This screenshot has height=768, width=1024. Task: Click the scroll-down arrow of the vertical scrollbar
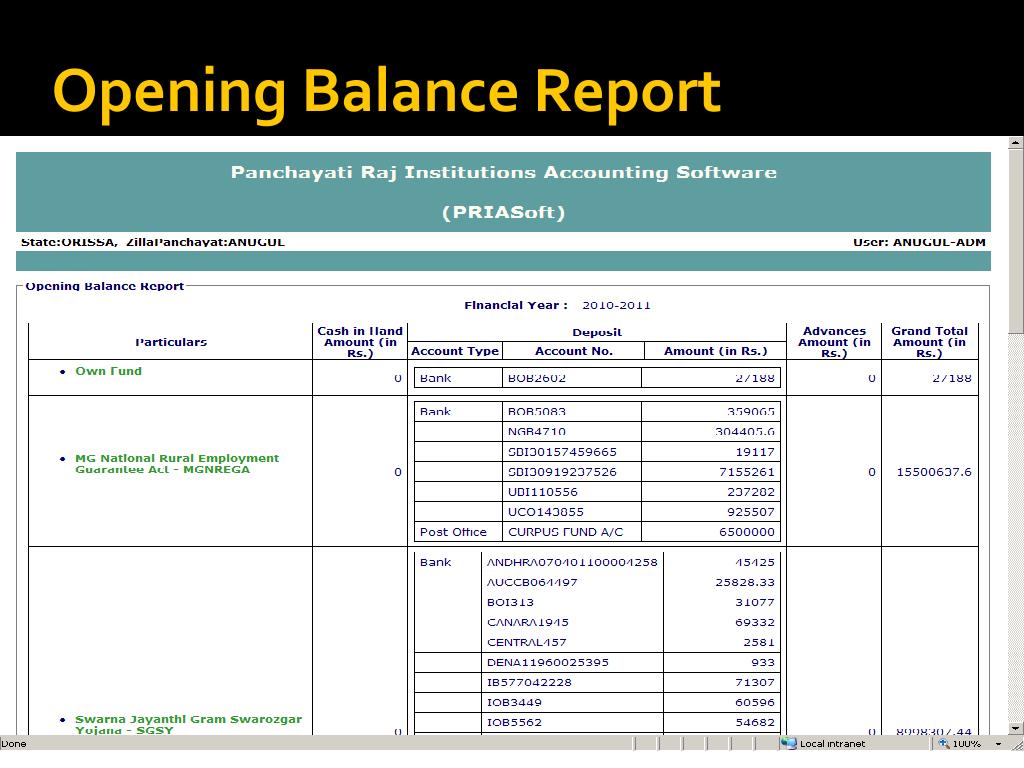[1016, 728]
